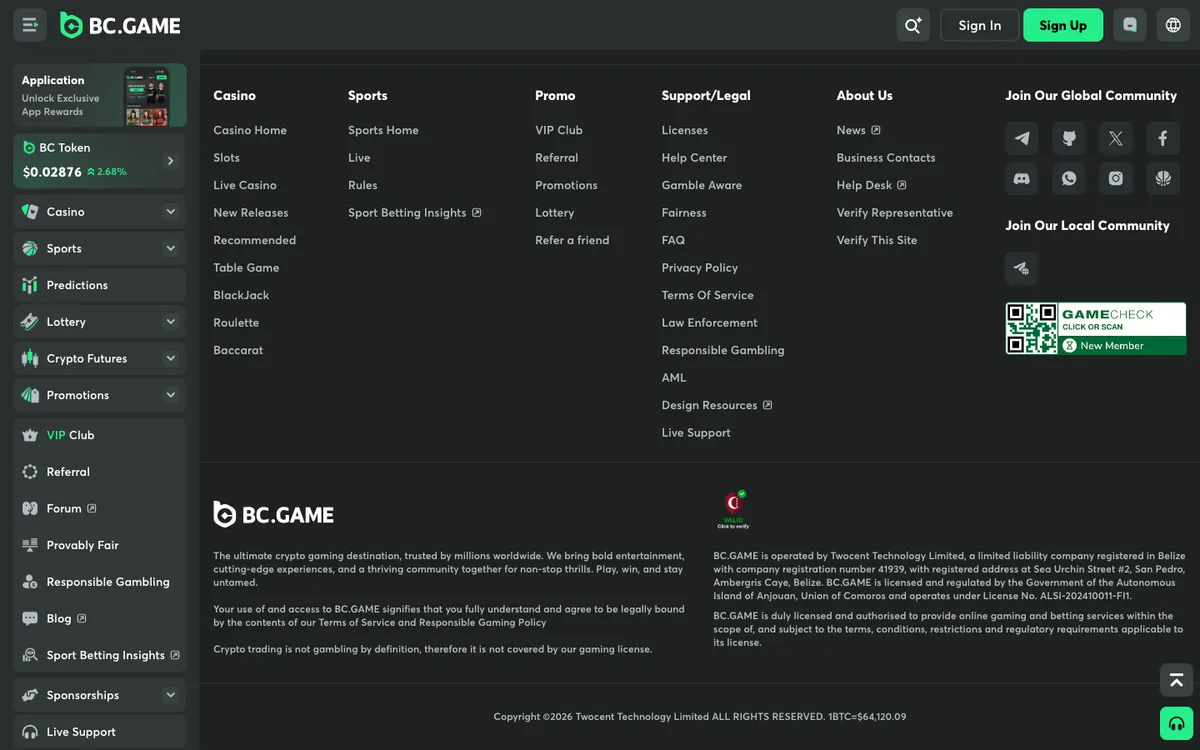The width and height of the screenshot is (1200, 750).
Task: Open the Facebook community icon
Action: point(1162,138)
